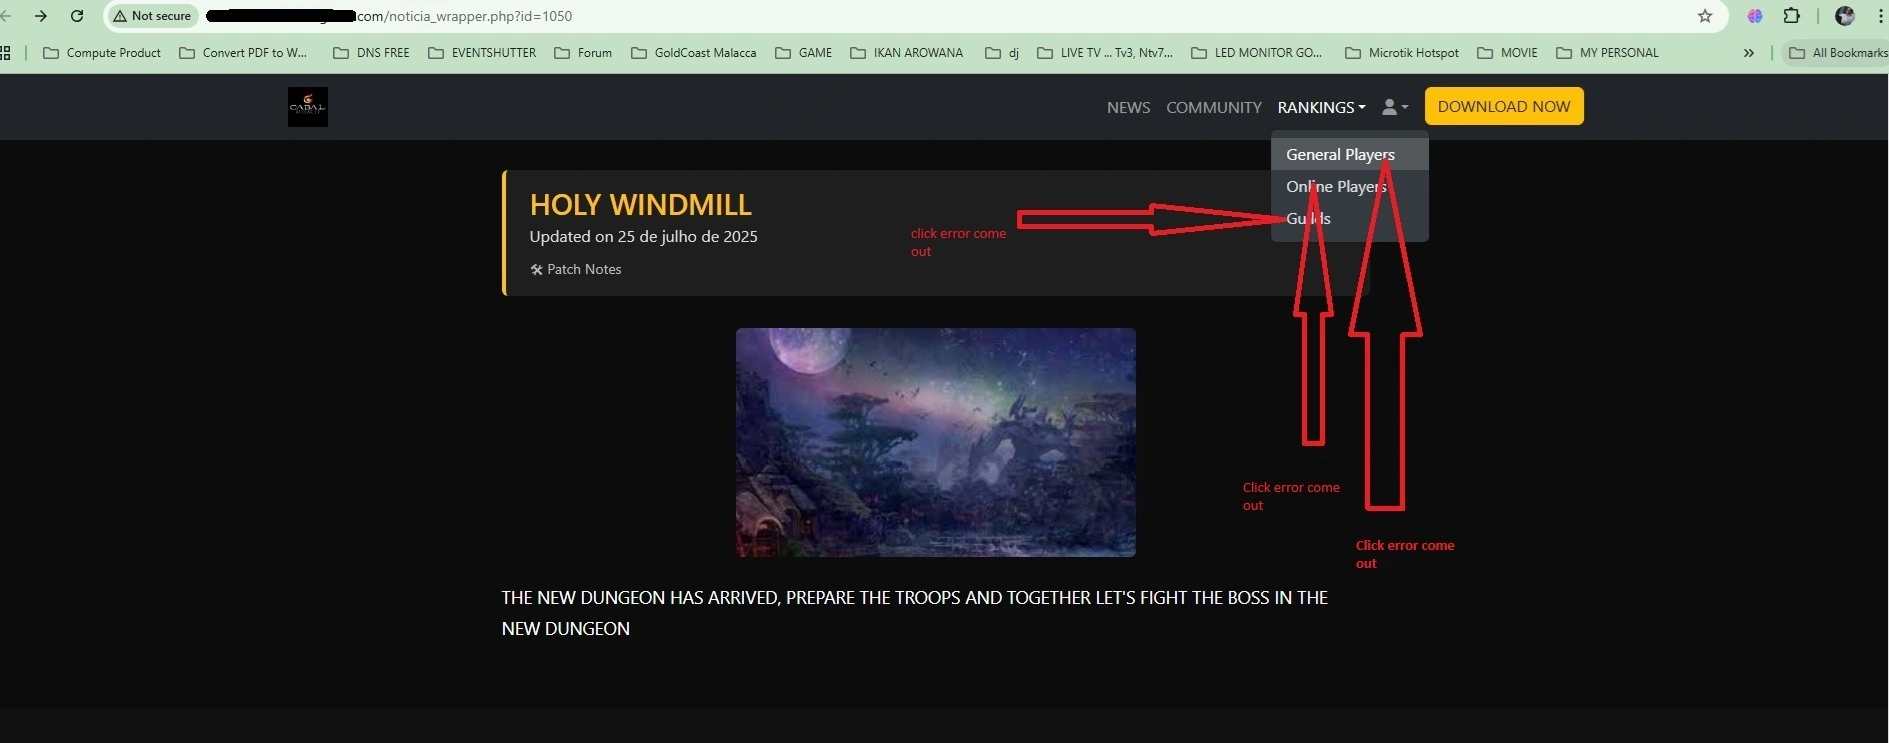Open the Chrome profile avatar
Image resolution: width=1889 pixels, height=743 pixels.
[1845, 16]
